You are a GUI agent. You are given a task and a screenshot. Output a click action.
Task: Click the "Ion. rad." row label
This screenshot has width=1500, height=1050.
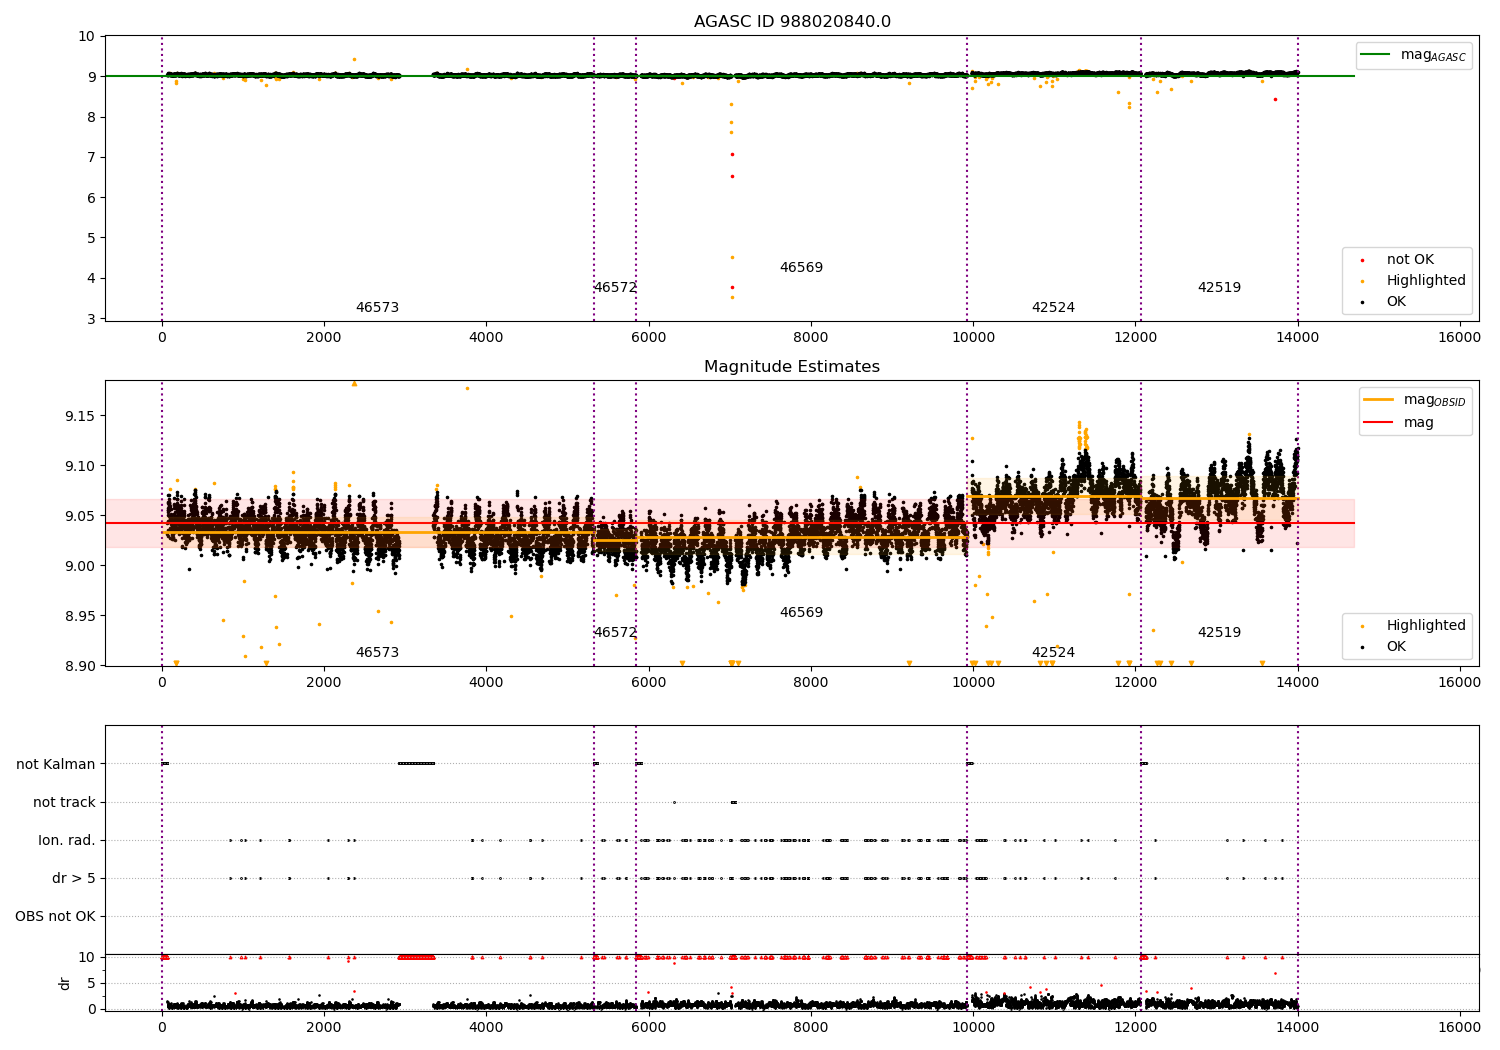[x=67, y=841]
